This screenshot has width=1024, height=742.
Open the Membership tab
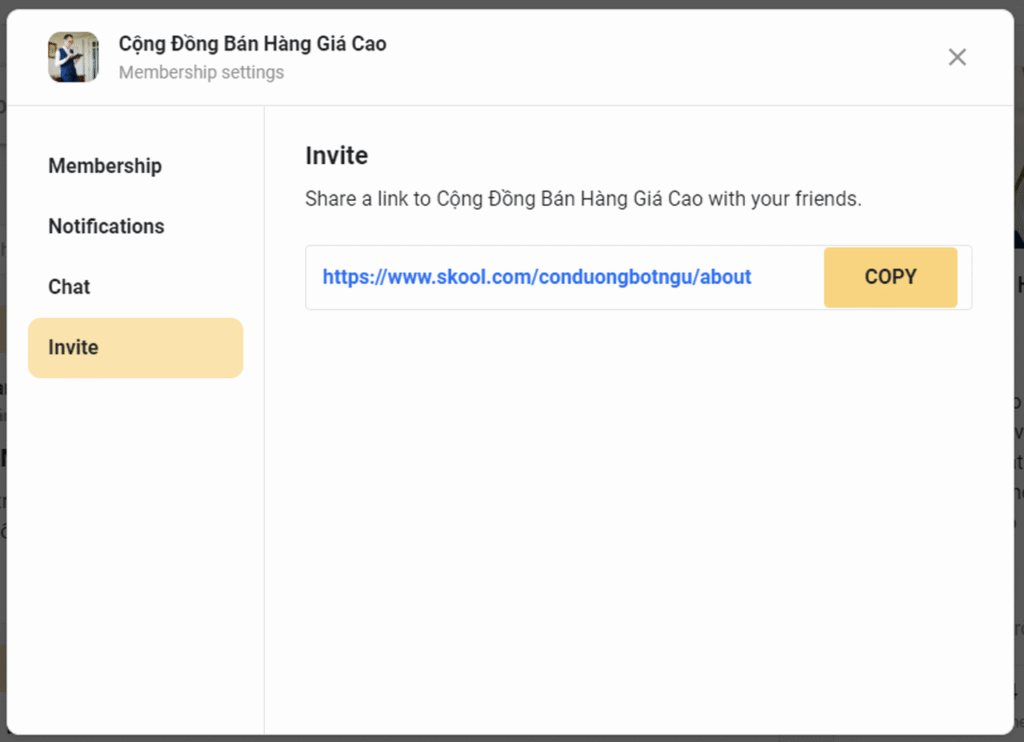(x=135, y=166)
